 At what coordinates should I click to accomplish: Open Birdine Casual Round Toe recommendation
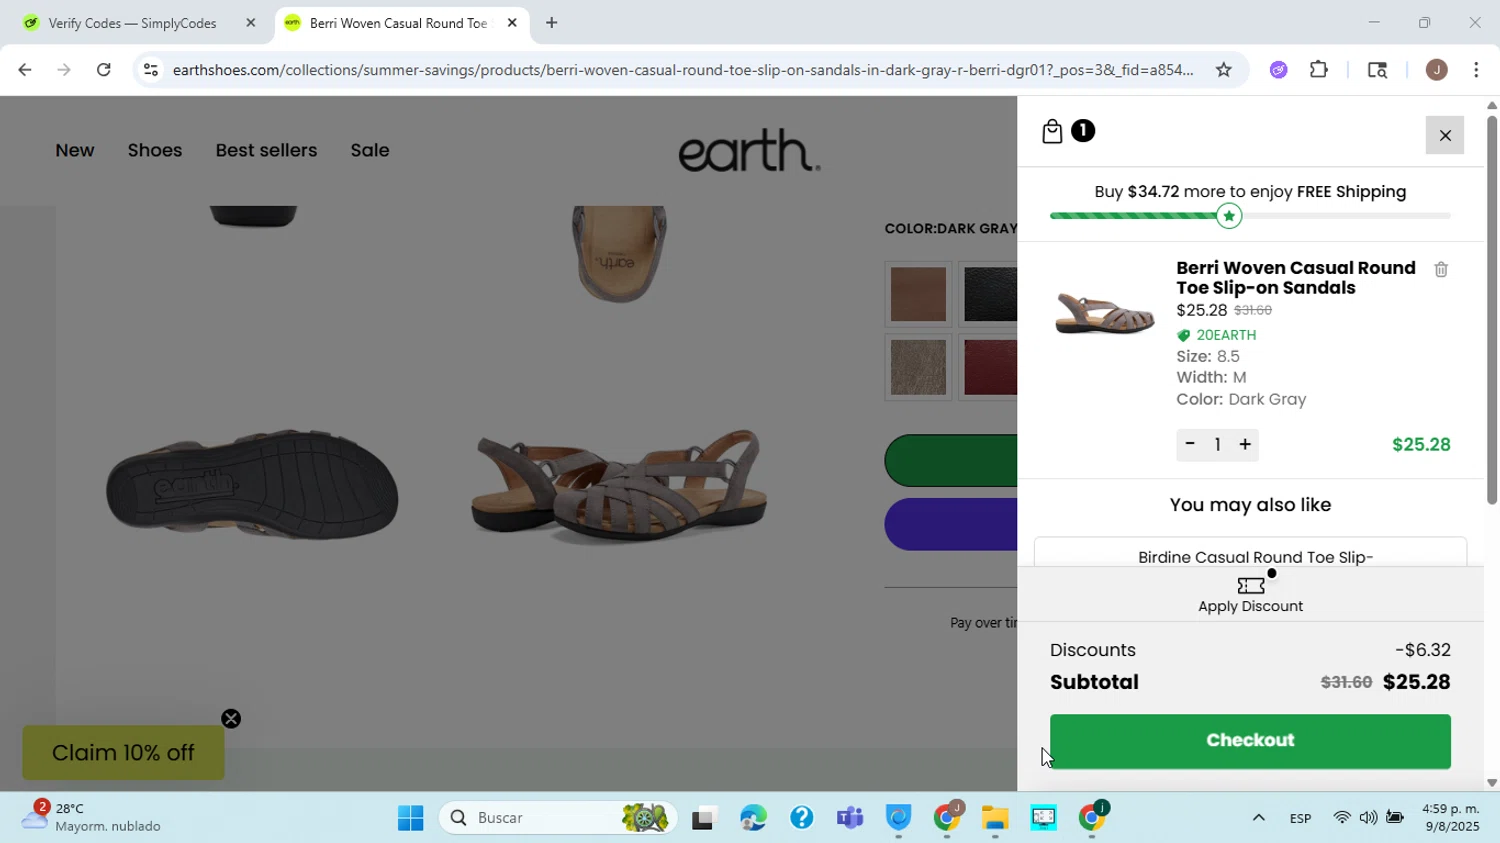[1255, 557]
